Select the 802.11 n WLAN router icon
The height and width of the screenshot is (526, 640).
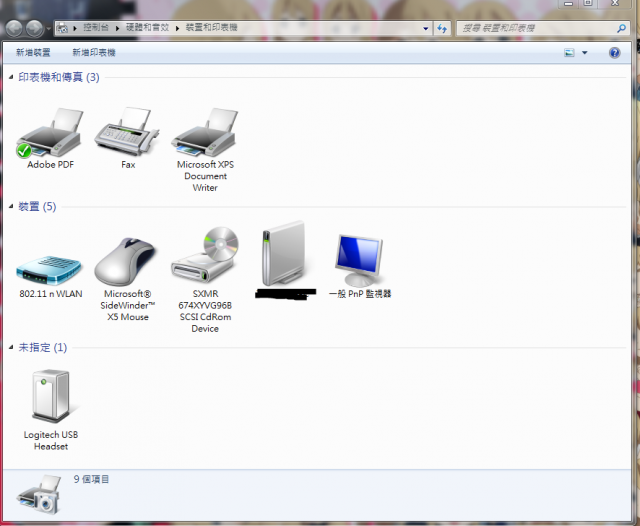pyautogui.click(x=49, y=270)
